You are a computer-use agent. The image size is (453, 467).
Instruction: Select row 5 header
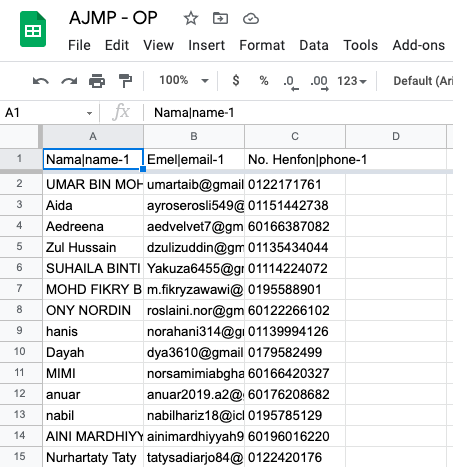[21, 247]
